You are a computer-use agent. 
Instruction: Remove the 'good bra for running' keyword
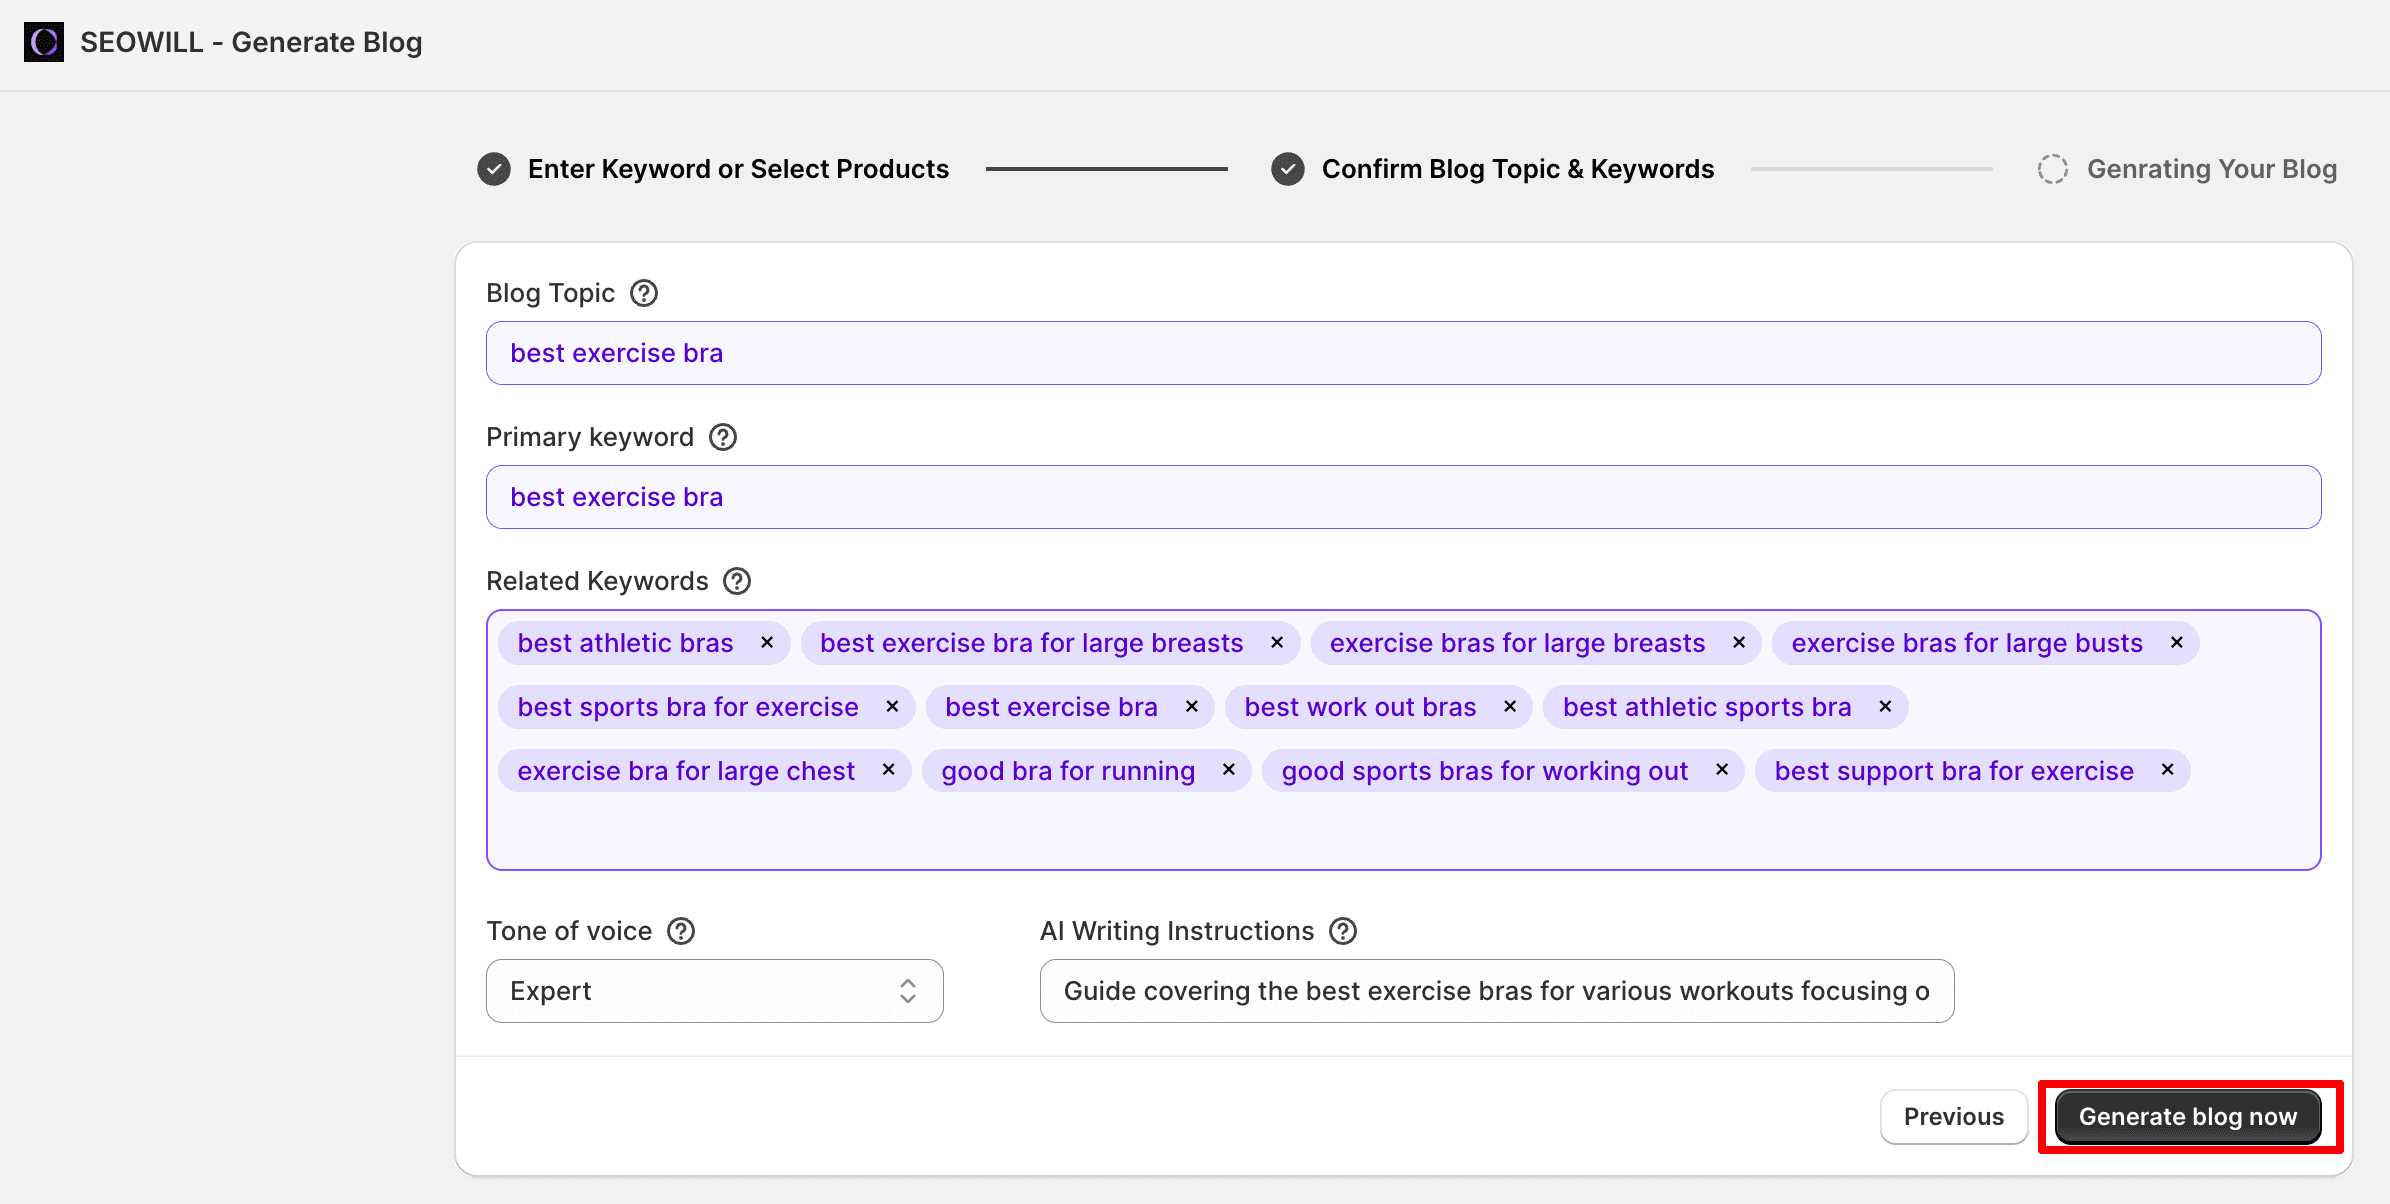coord(1229,770)
